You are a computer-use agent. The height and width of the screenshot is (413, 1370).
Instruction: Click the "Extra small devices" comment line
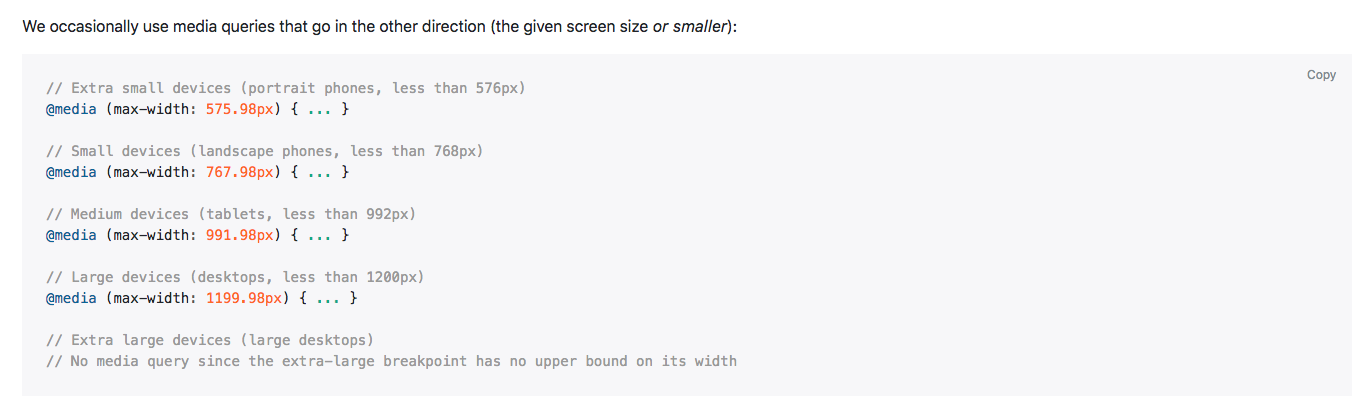286,88
